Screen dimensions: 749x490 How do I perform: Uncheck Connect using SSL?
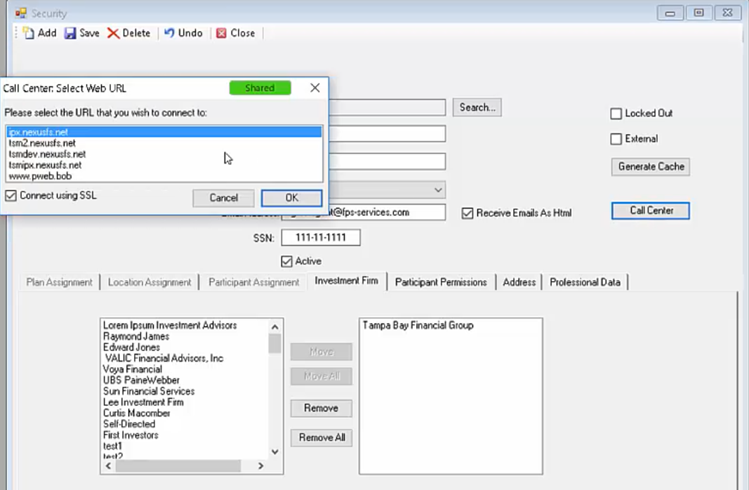[x=10, y=196]
